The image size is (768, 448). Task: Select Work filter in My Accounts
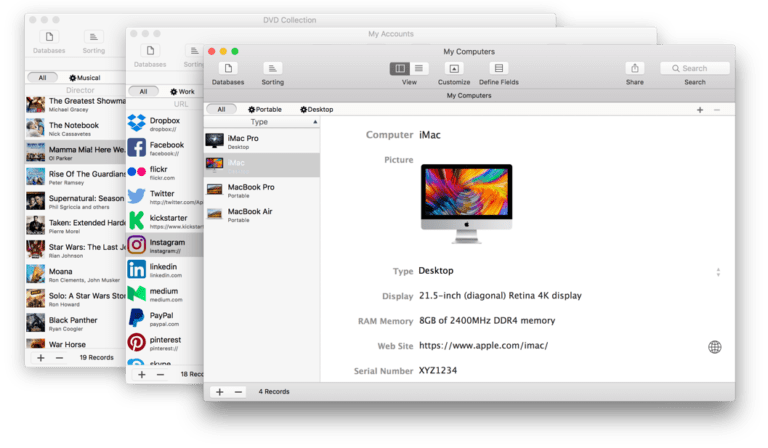coord(182,92)
